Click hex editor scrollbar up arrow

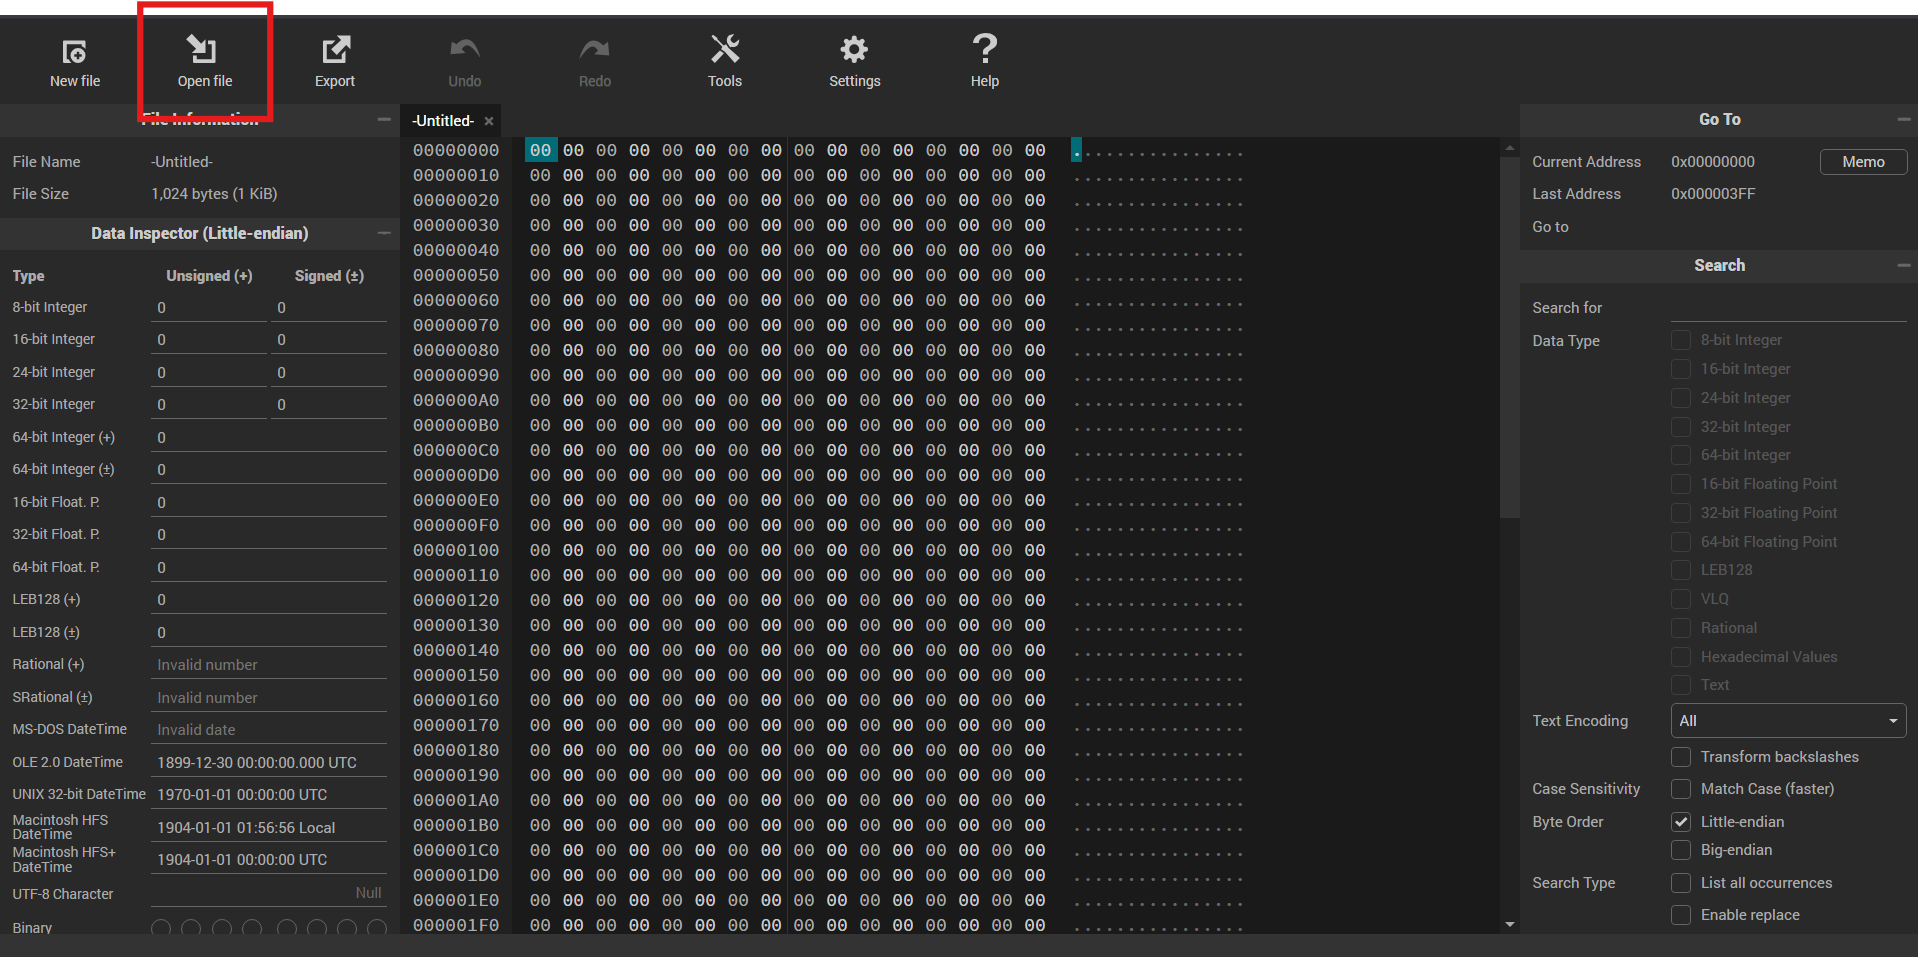click(x=1510, y=148)
